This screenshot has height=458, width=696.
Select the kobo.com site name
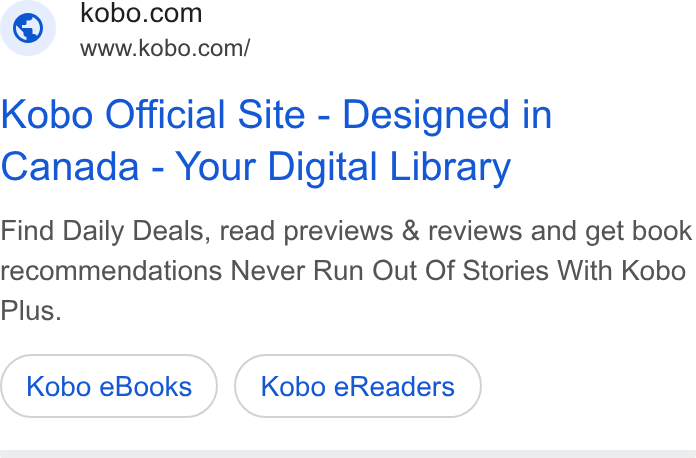tap(141, 13)
